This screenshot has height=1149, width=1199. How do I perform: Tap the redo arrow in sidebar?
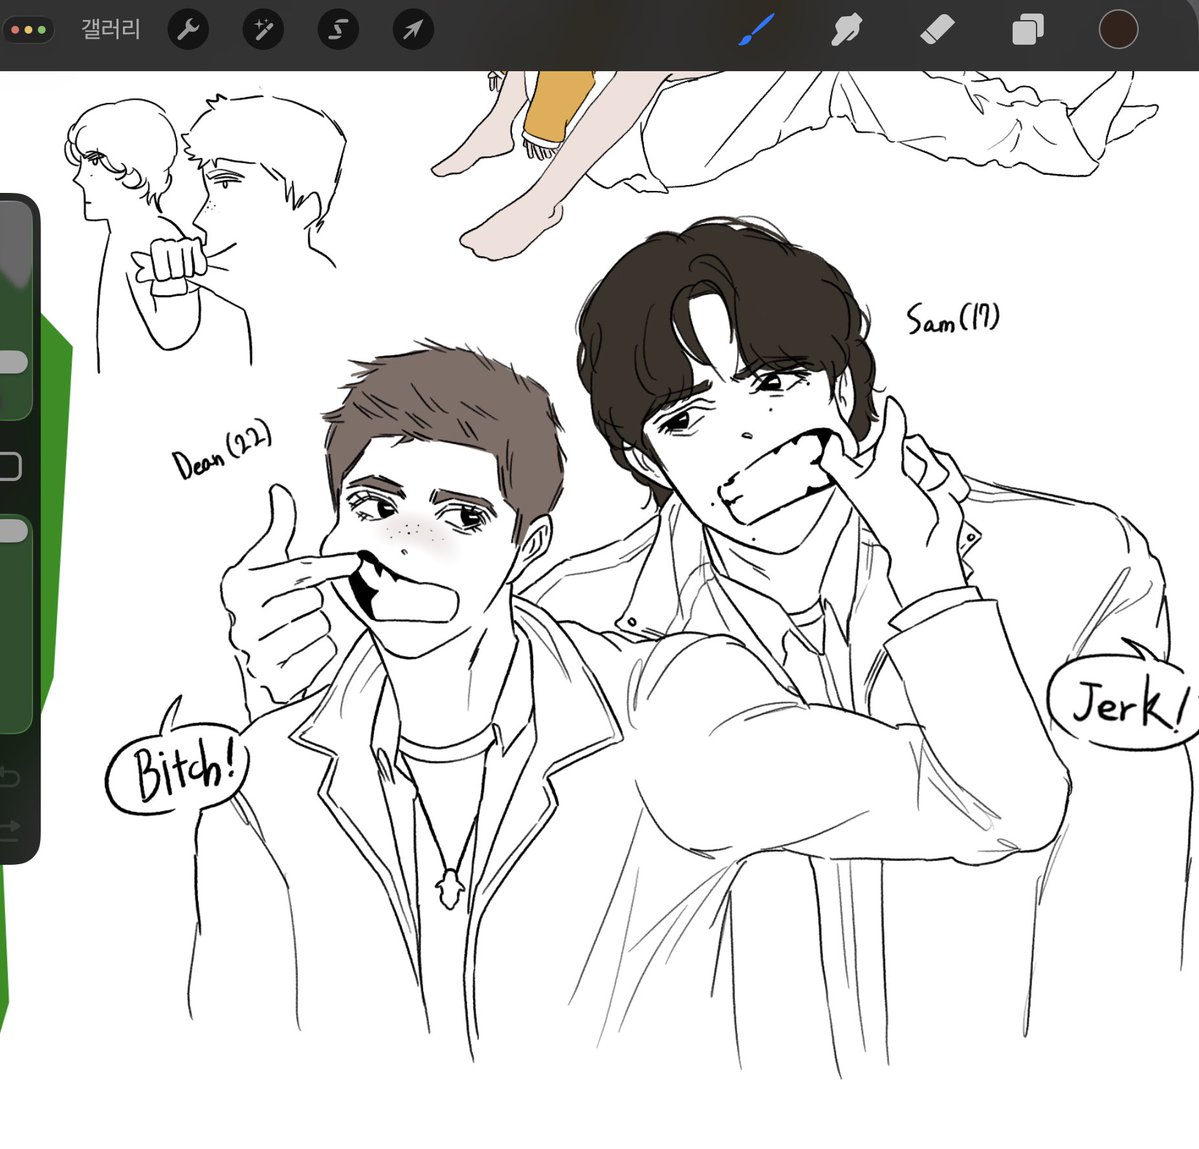(9, 829)
